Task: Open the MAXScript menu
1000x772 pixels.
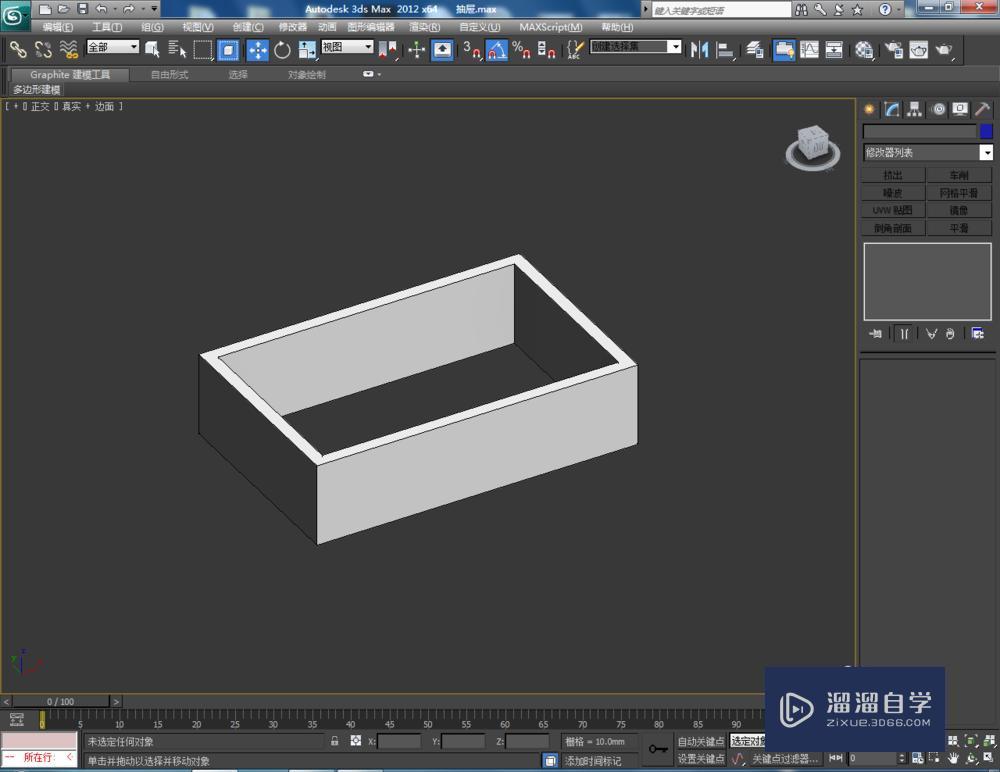Action: coord(549,27)
